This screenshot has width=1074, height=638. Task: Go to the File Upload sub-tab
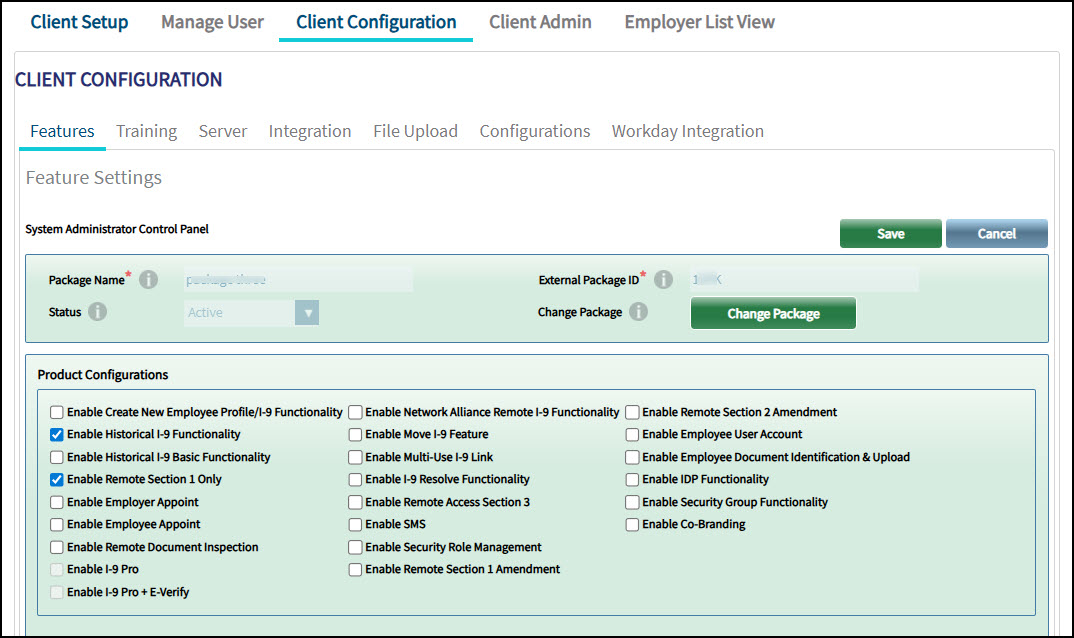click(x=415, y=131)
